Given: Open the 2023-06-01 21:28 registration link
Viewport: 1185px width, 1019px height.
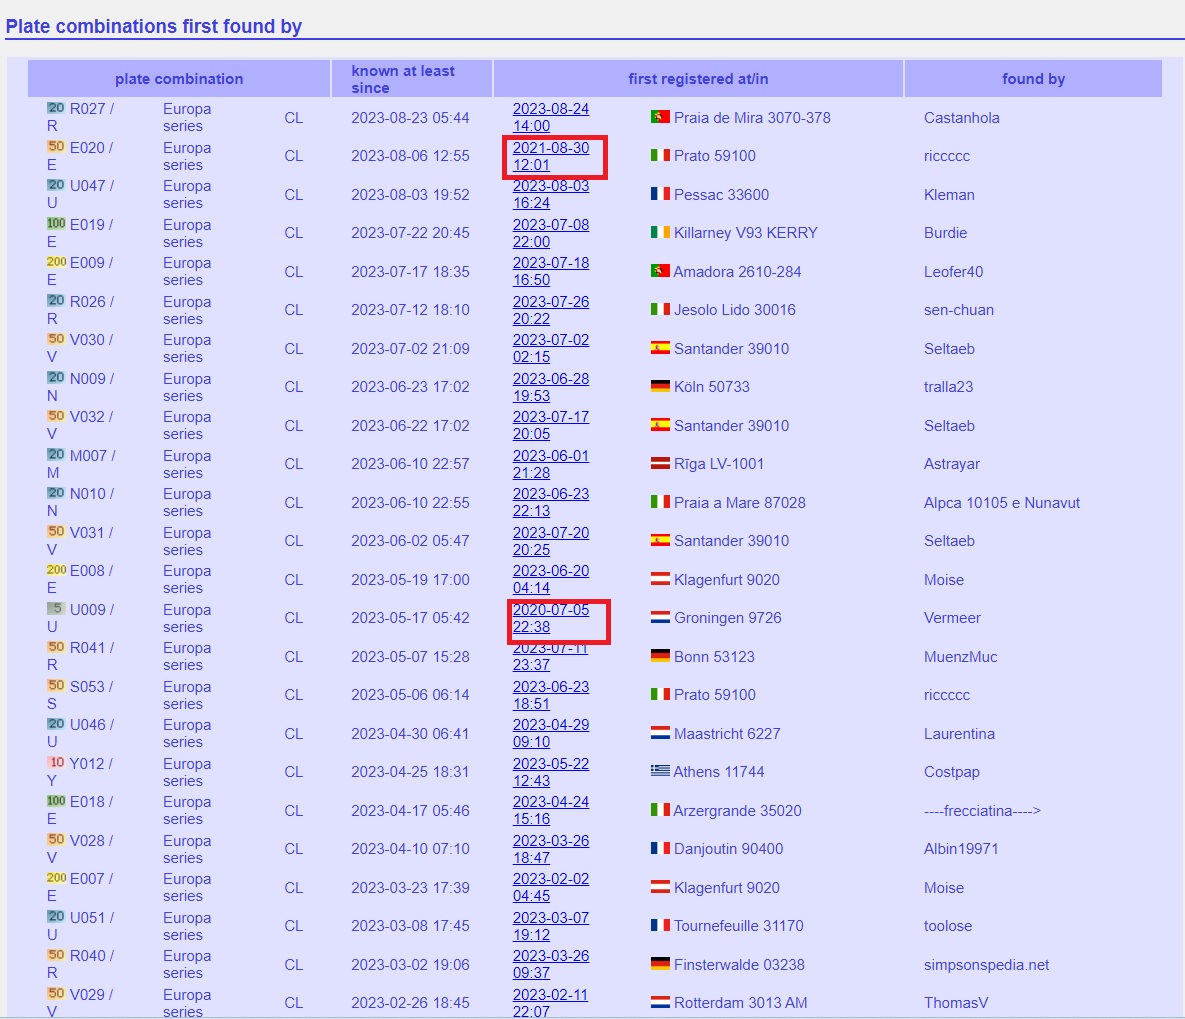Looking at the screenshot, I should tap(551, 464).
